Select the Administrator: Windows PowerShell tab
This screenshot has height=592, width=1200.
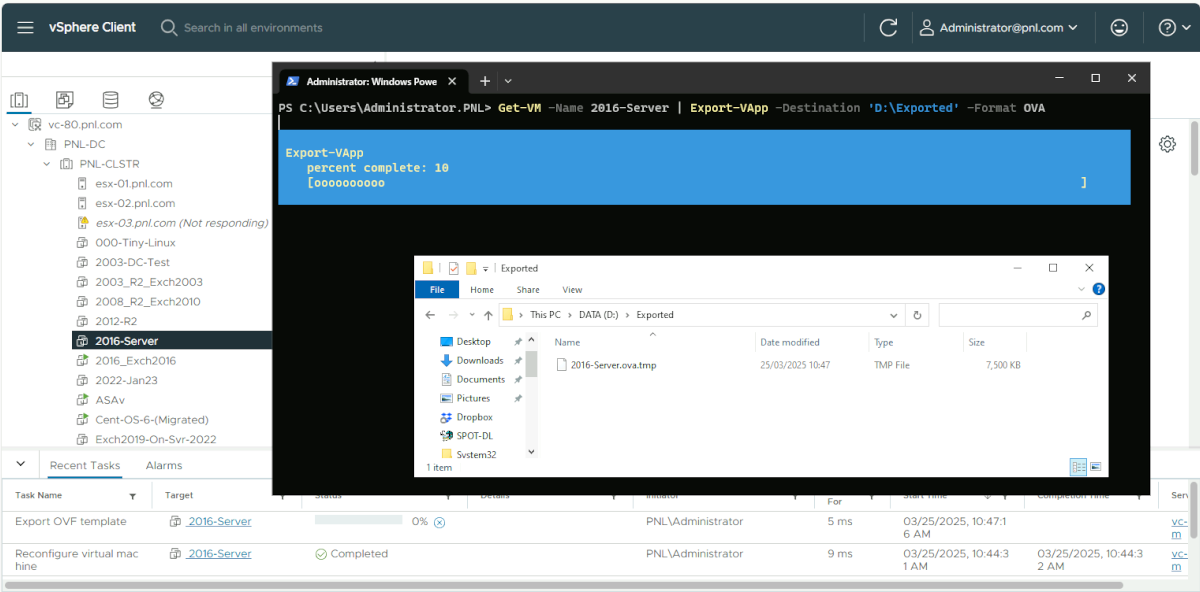click(371, 81)
